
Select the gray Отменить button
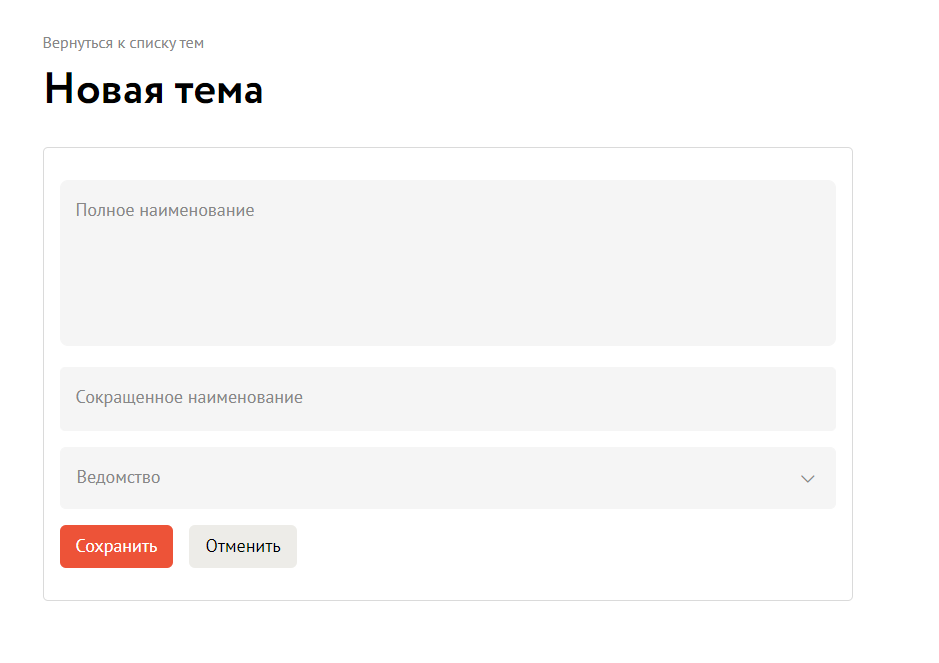243,546
